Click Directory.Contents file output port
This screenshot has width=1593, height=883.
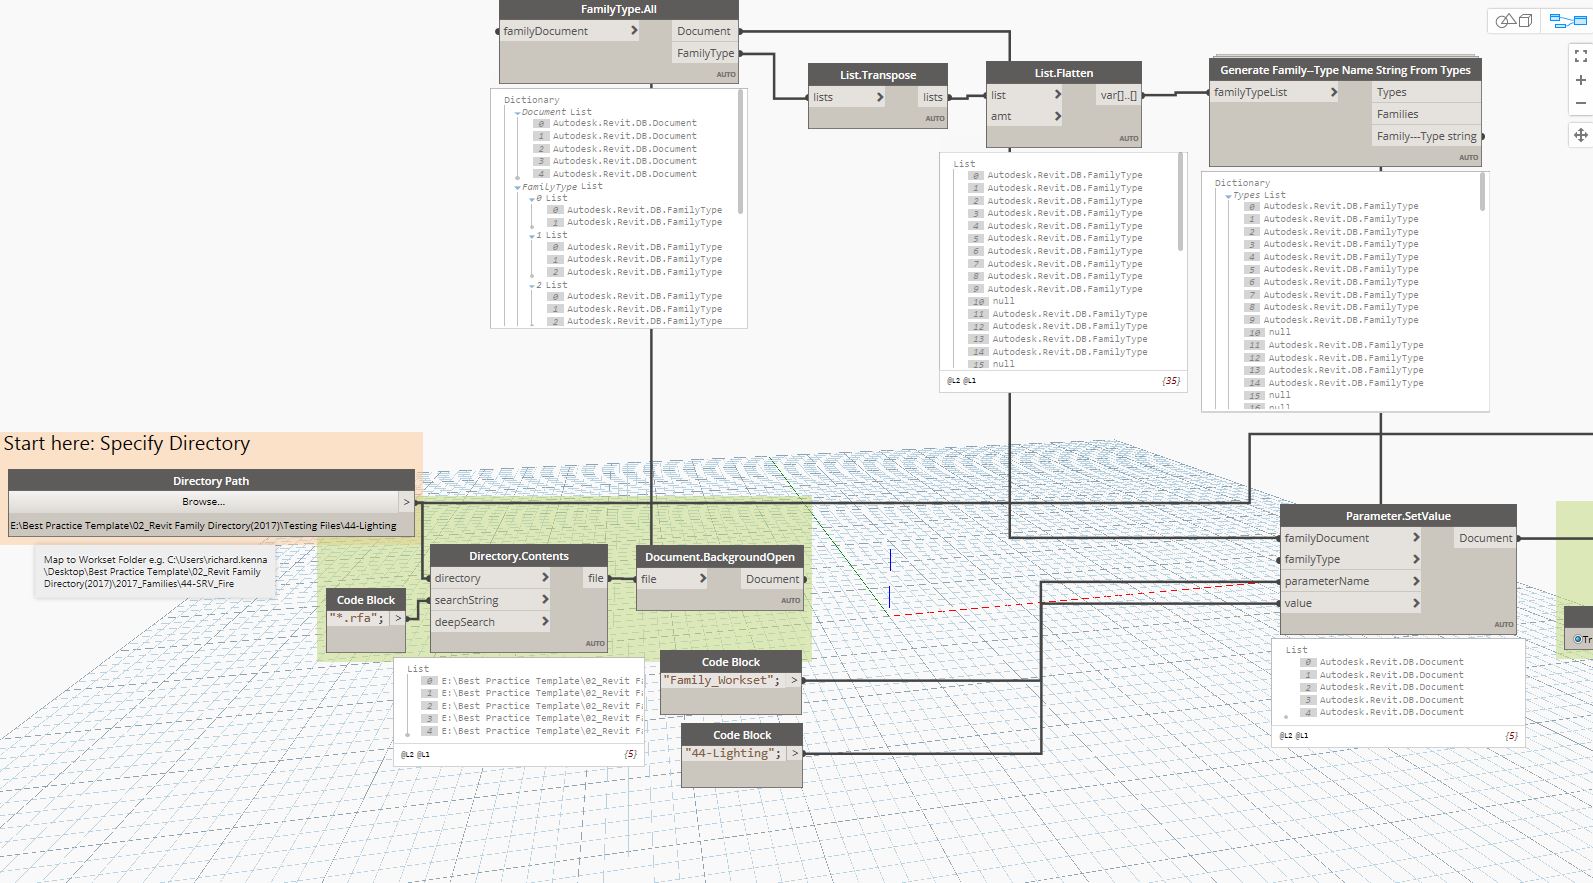coord(596,578)
